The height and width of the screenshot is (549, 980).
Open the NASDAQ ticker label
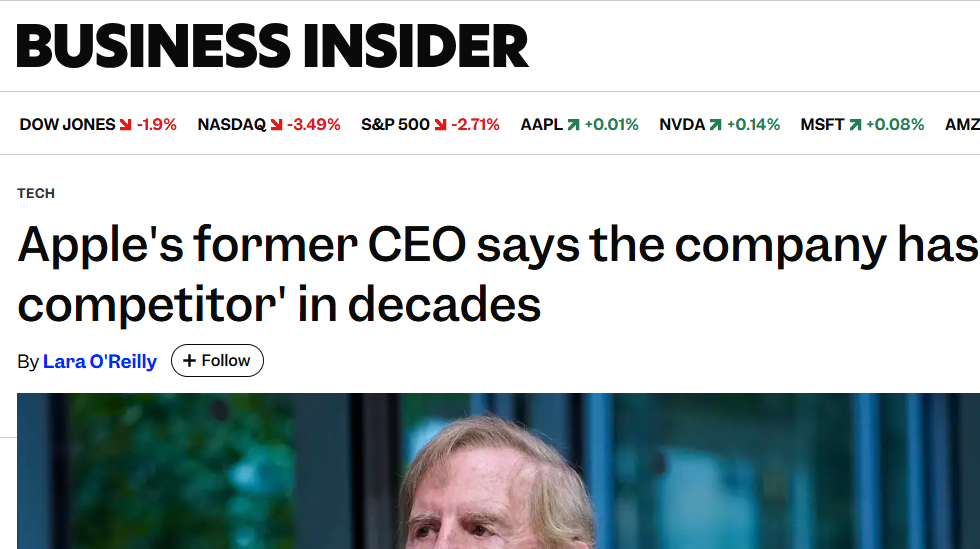click(231, 125)
